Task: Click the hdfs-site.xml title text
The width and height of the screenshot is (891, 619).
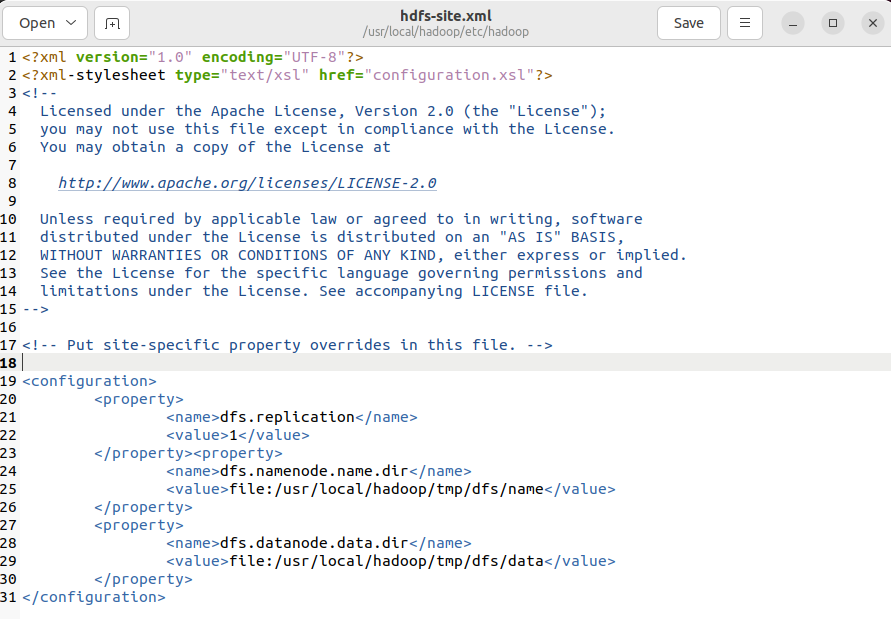Action: [x=446, y=16]
